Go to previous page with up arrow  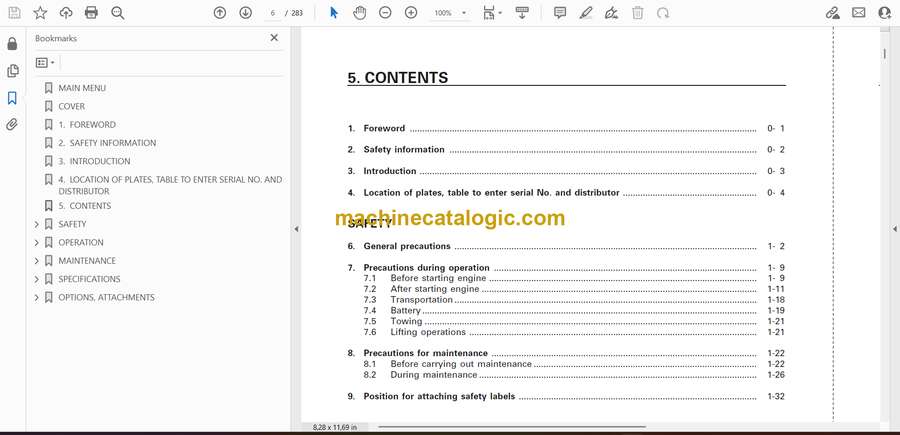click(x=220, y=13)
